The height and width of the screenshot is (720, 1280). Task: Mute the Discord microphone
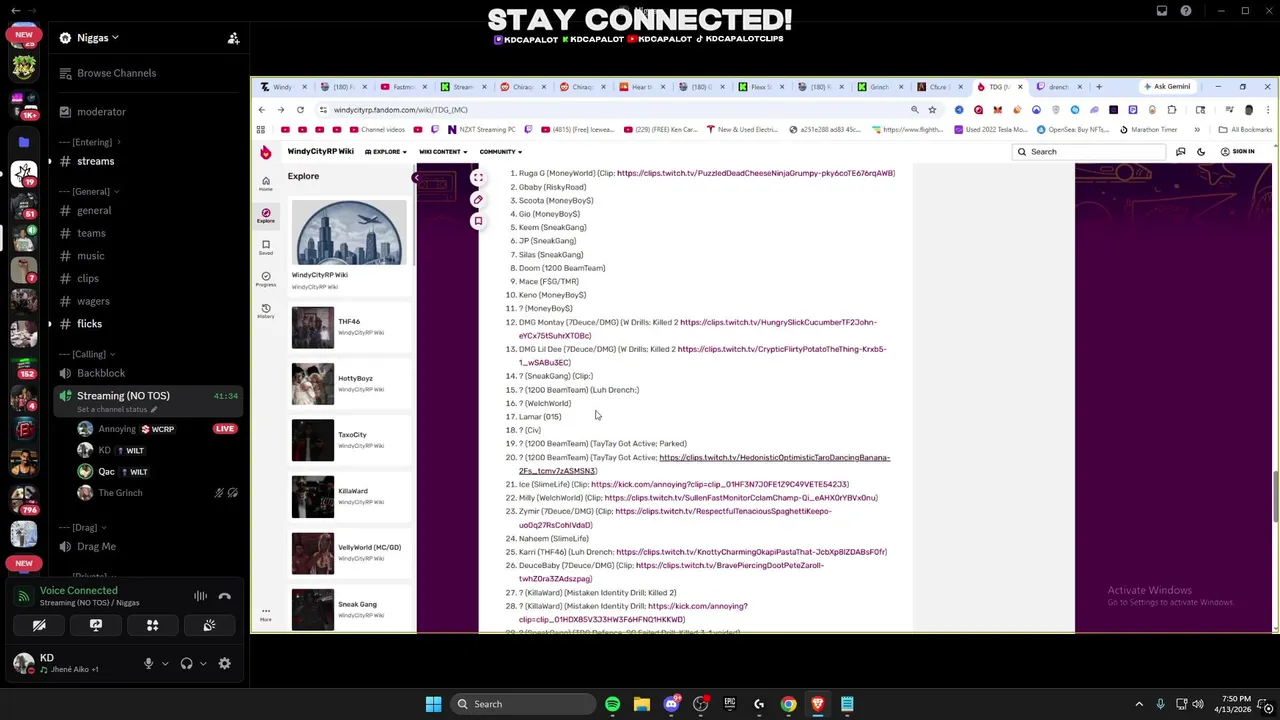(x=148, y=663)
